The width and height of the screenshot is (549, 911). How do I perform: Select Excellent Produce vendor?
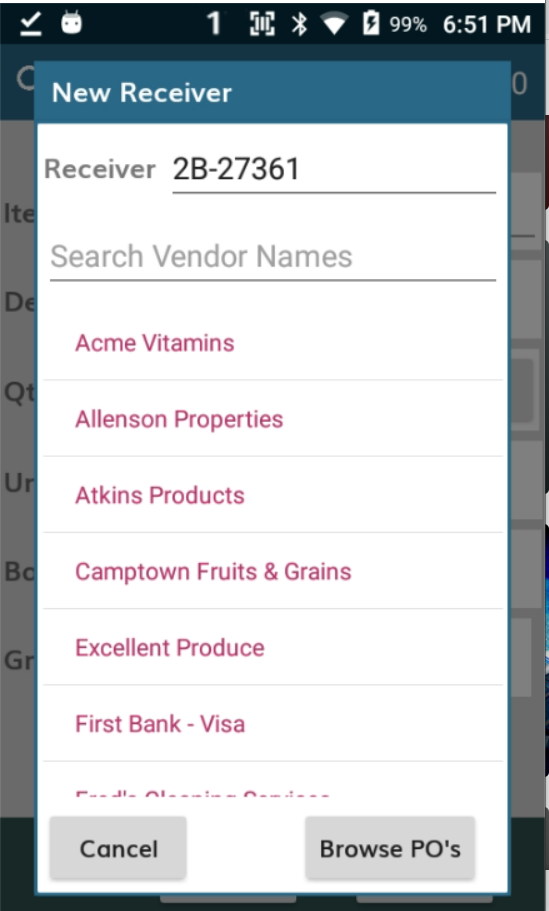[x=273, y=648]
